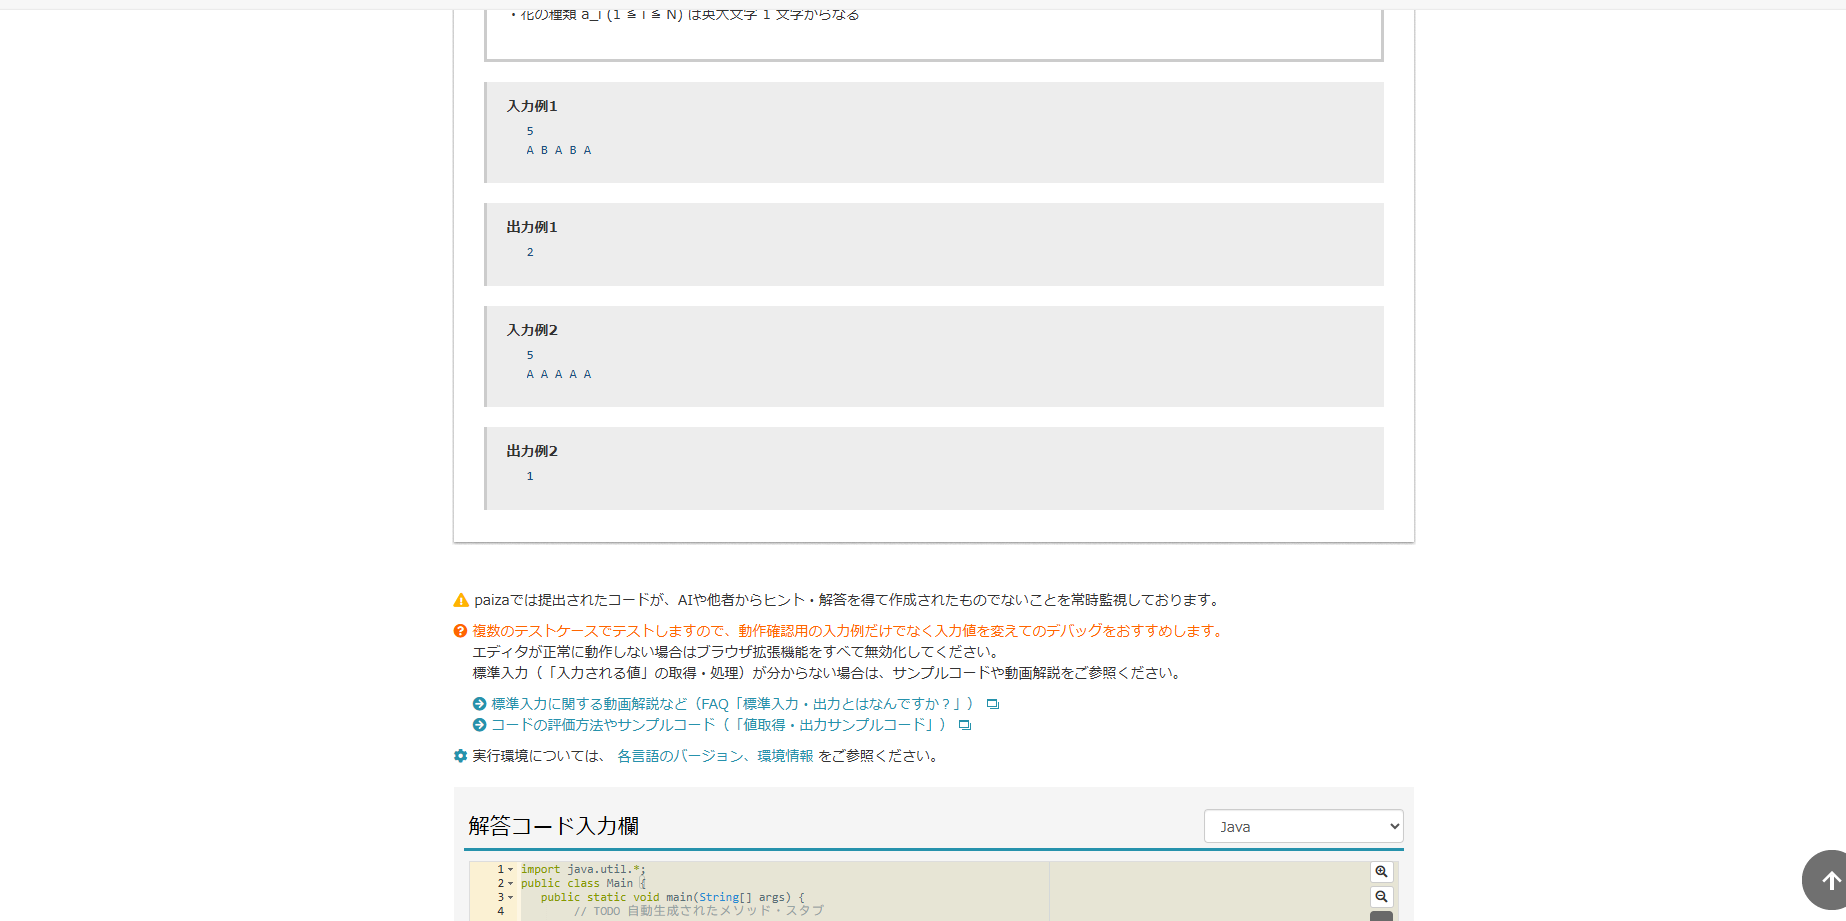Image resolution: width=1846 pixels, height=921 pixels.
Task: Click the 入力例1 sample input text A B A B A
Action: (x=559, y=150)
